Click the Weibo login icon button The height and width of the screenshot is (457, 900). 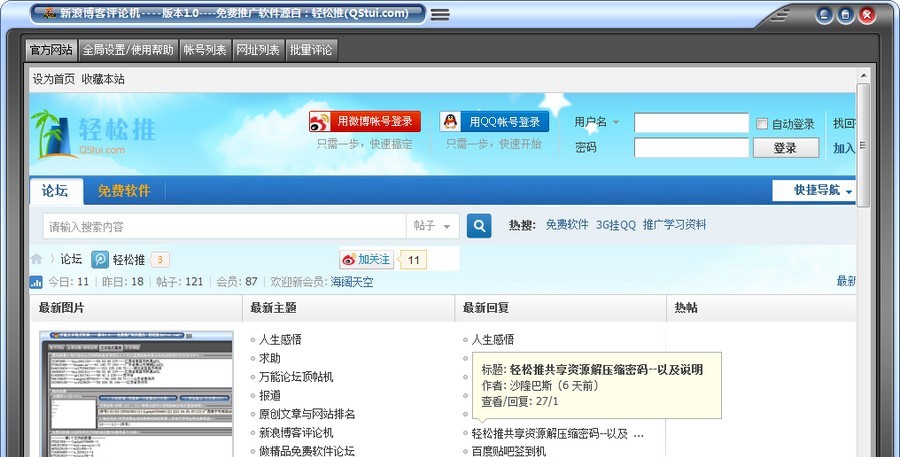(365, 122)
